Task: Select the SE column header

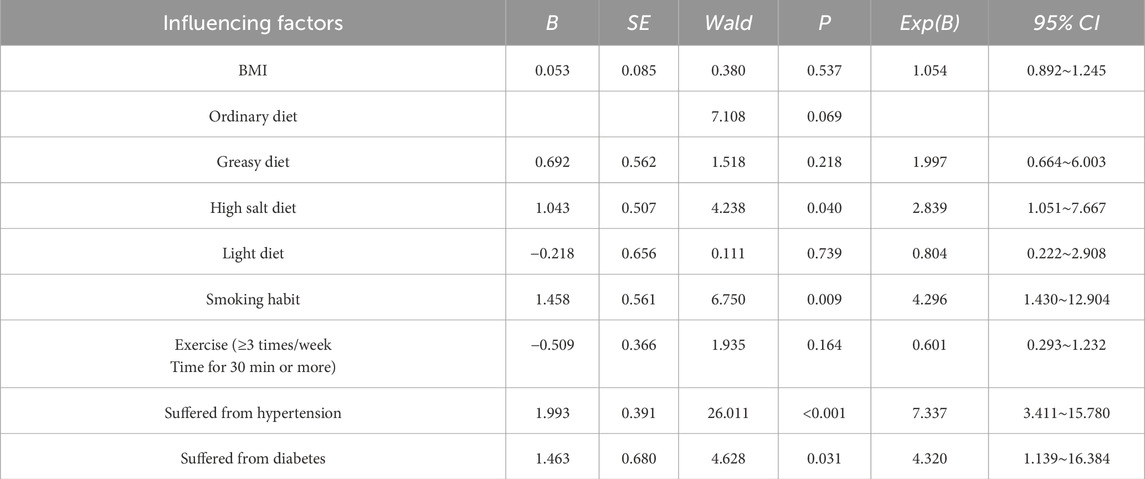Action: point(638,24)
